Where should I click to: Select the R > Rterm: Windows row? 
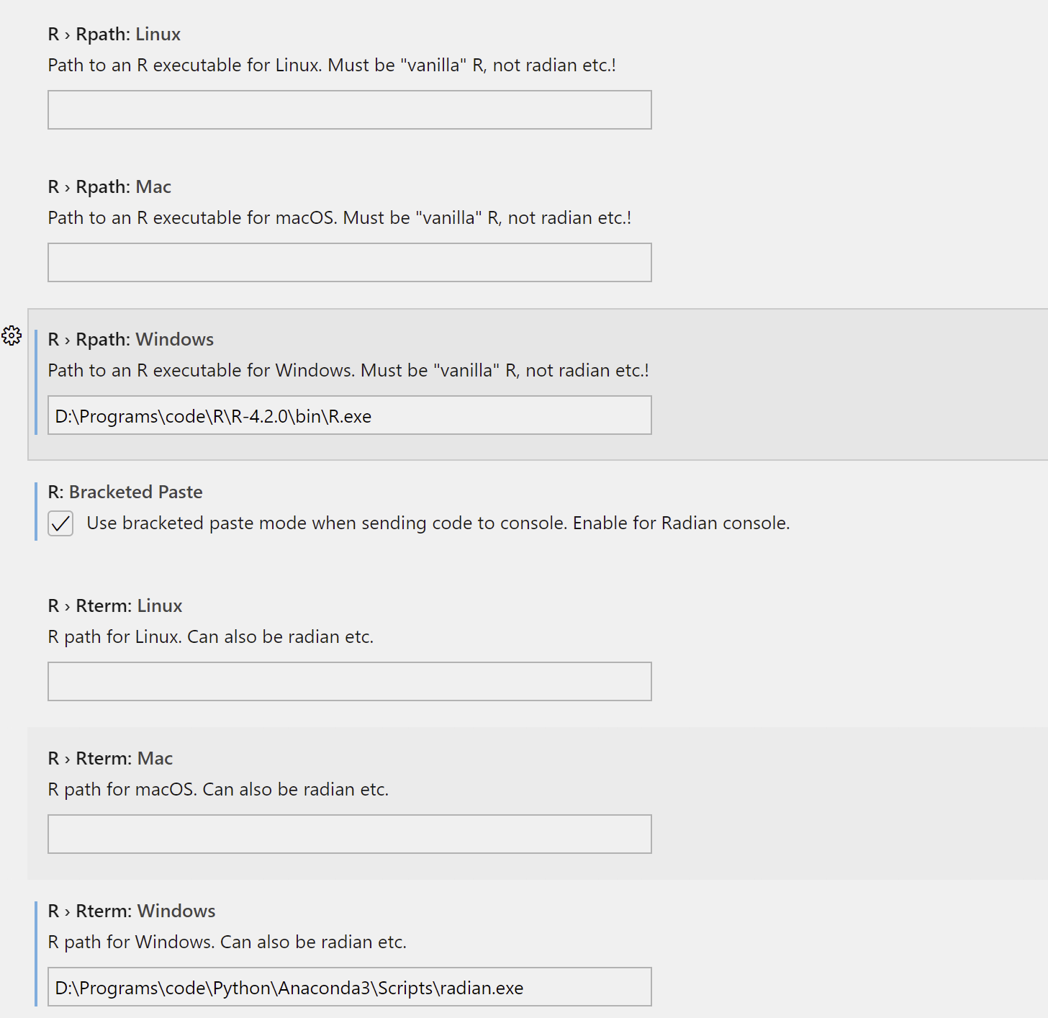tap(132, 910)
